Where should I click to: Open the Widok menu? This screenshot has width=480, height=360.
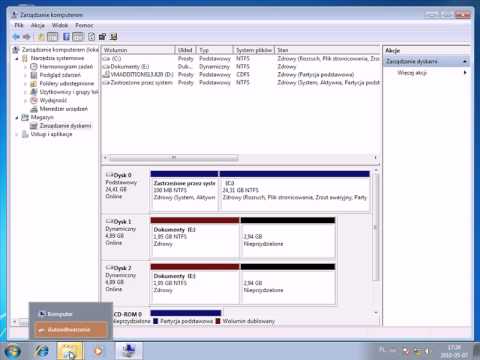pos(60,25)
